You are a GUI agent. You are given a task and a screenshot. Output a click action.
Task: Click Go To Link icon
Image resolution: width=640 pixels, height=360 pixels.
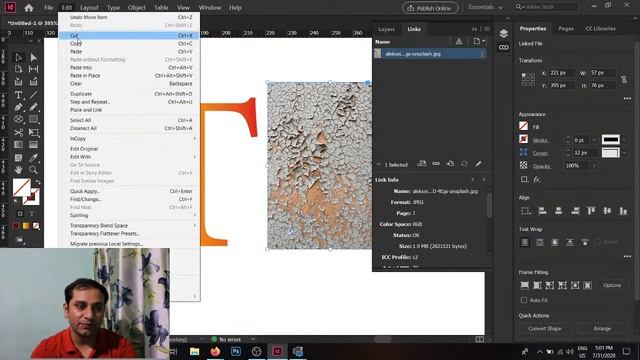pos(450,164)
